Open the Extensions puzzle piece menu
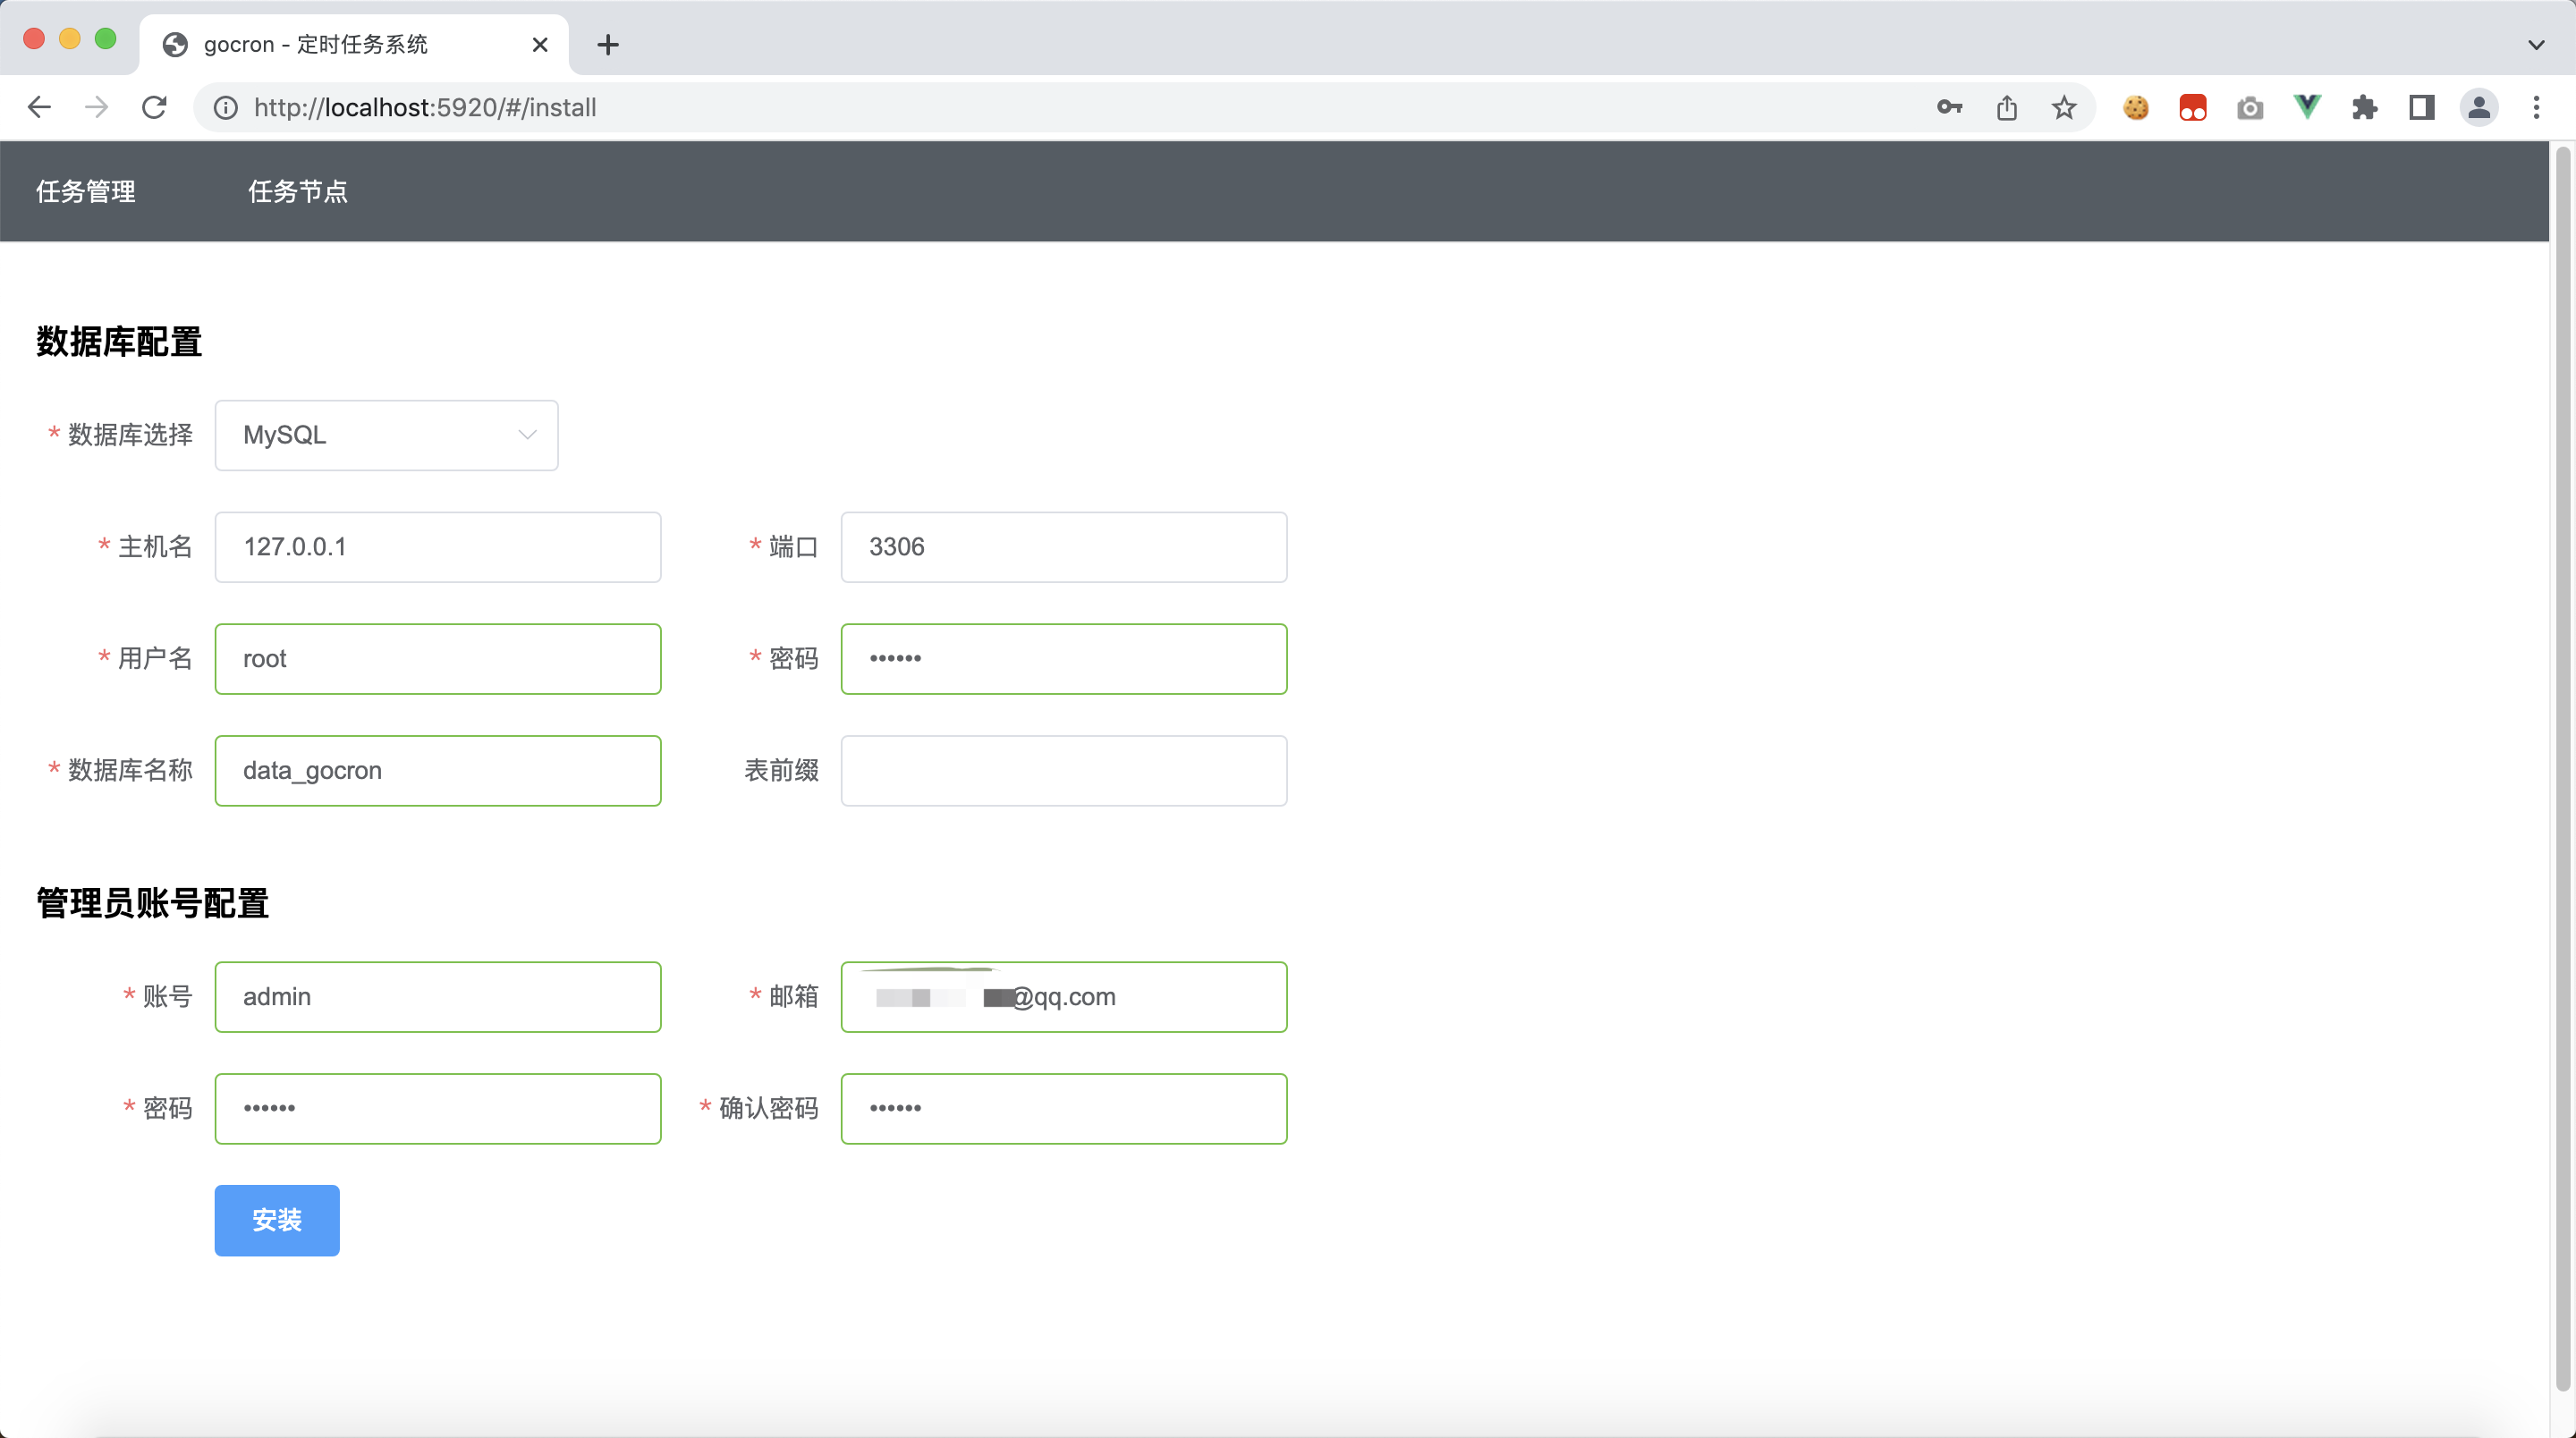2576x1438 pixels. coord(2364,107)
